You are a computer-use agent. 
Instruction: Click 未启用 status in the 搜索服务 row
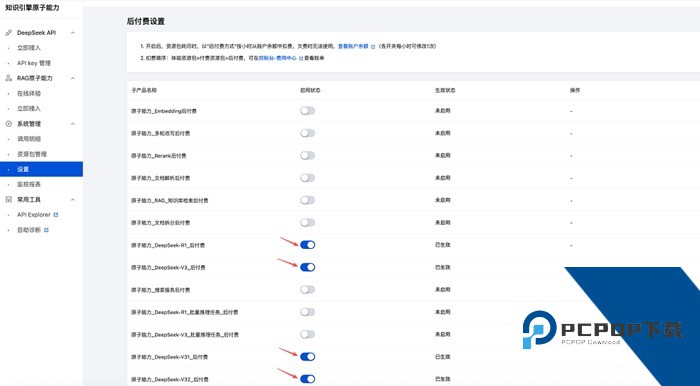443,290
